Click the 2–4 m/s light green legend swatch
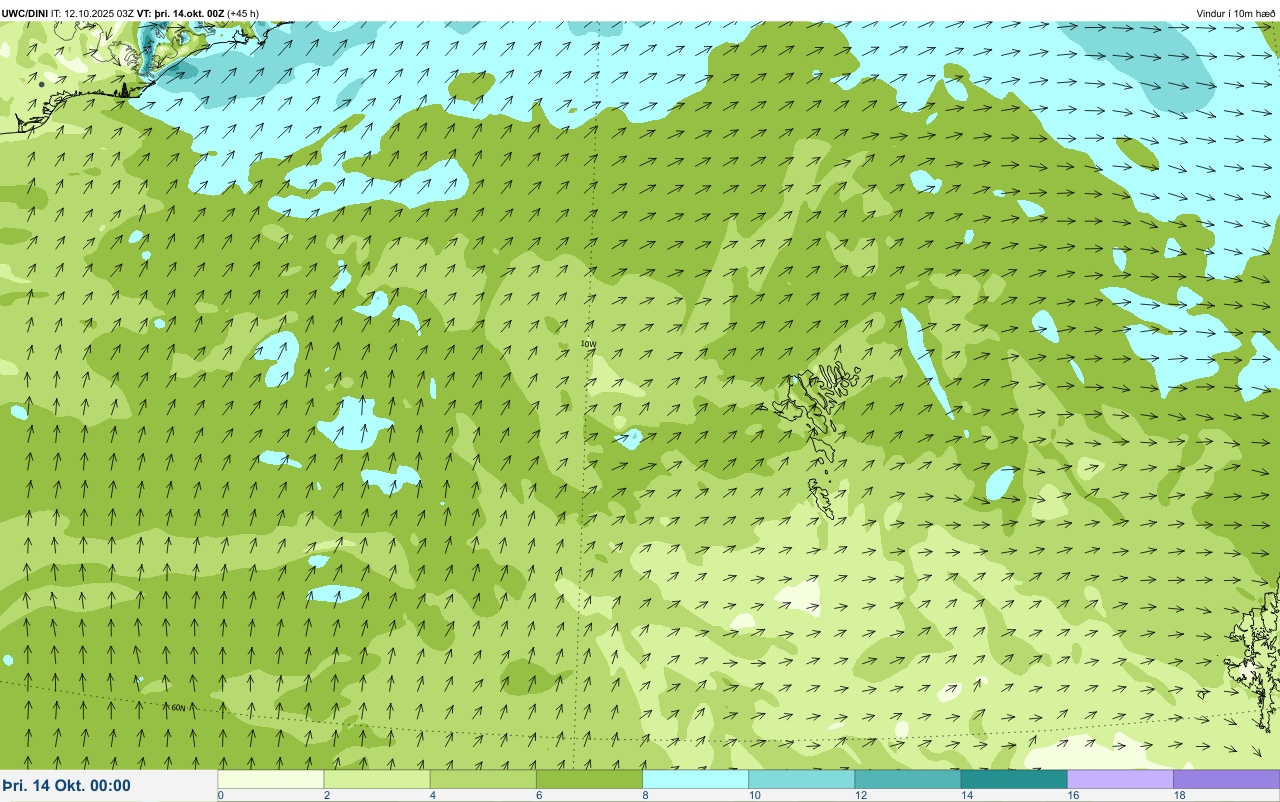The width and height of the screenshot is (1280, 802). (377, 779)
